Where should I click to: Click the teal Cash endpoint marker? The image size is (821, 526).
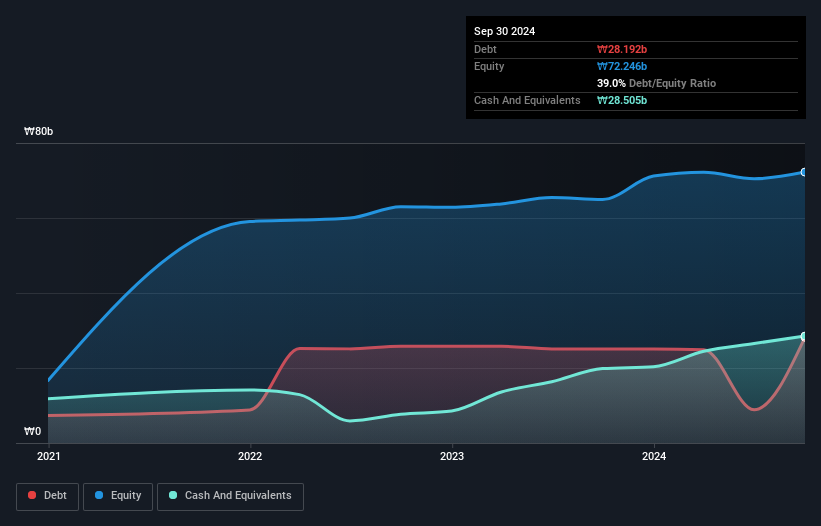pos(804,337)
